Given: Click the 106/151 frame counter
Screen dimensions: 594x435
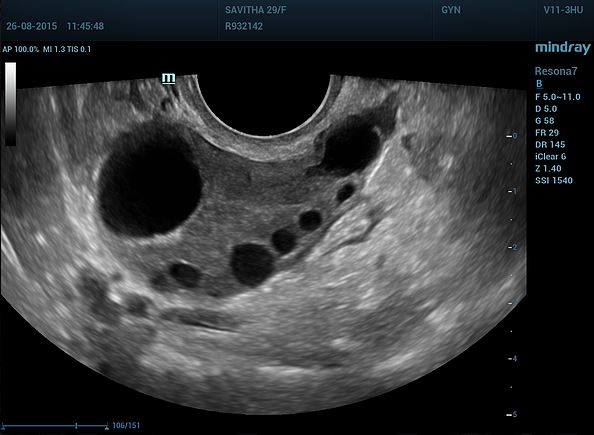Looking at the screenshot, I should [126, 426].
